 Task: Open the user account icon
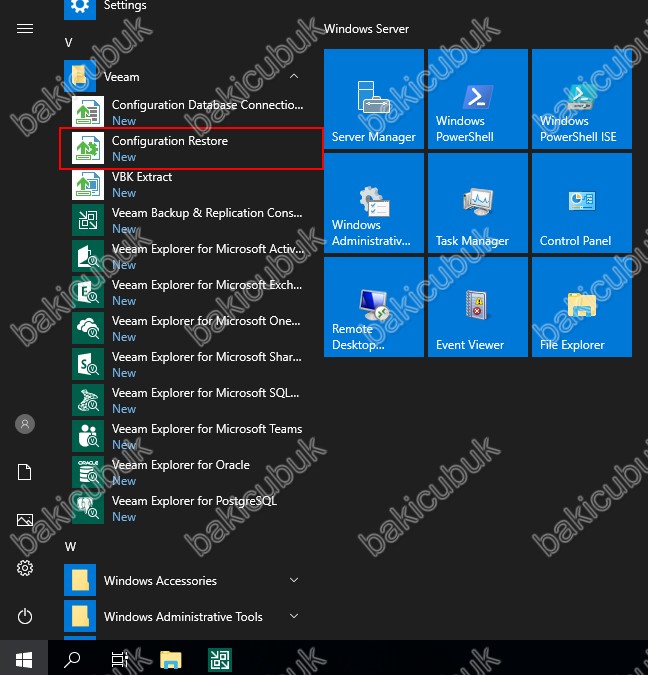[25, 424]
